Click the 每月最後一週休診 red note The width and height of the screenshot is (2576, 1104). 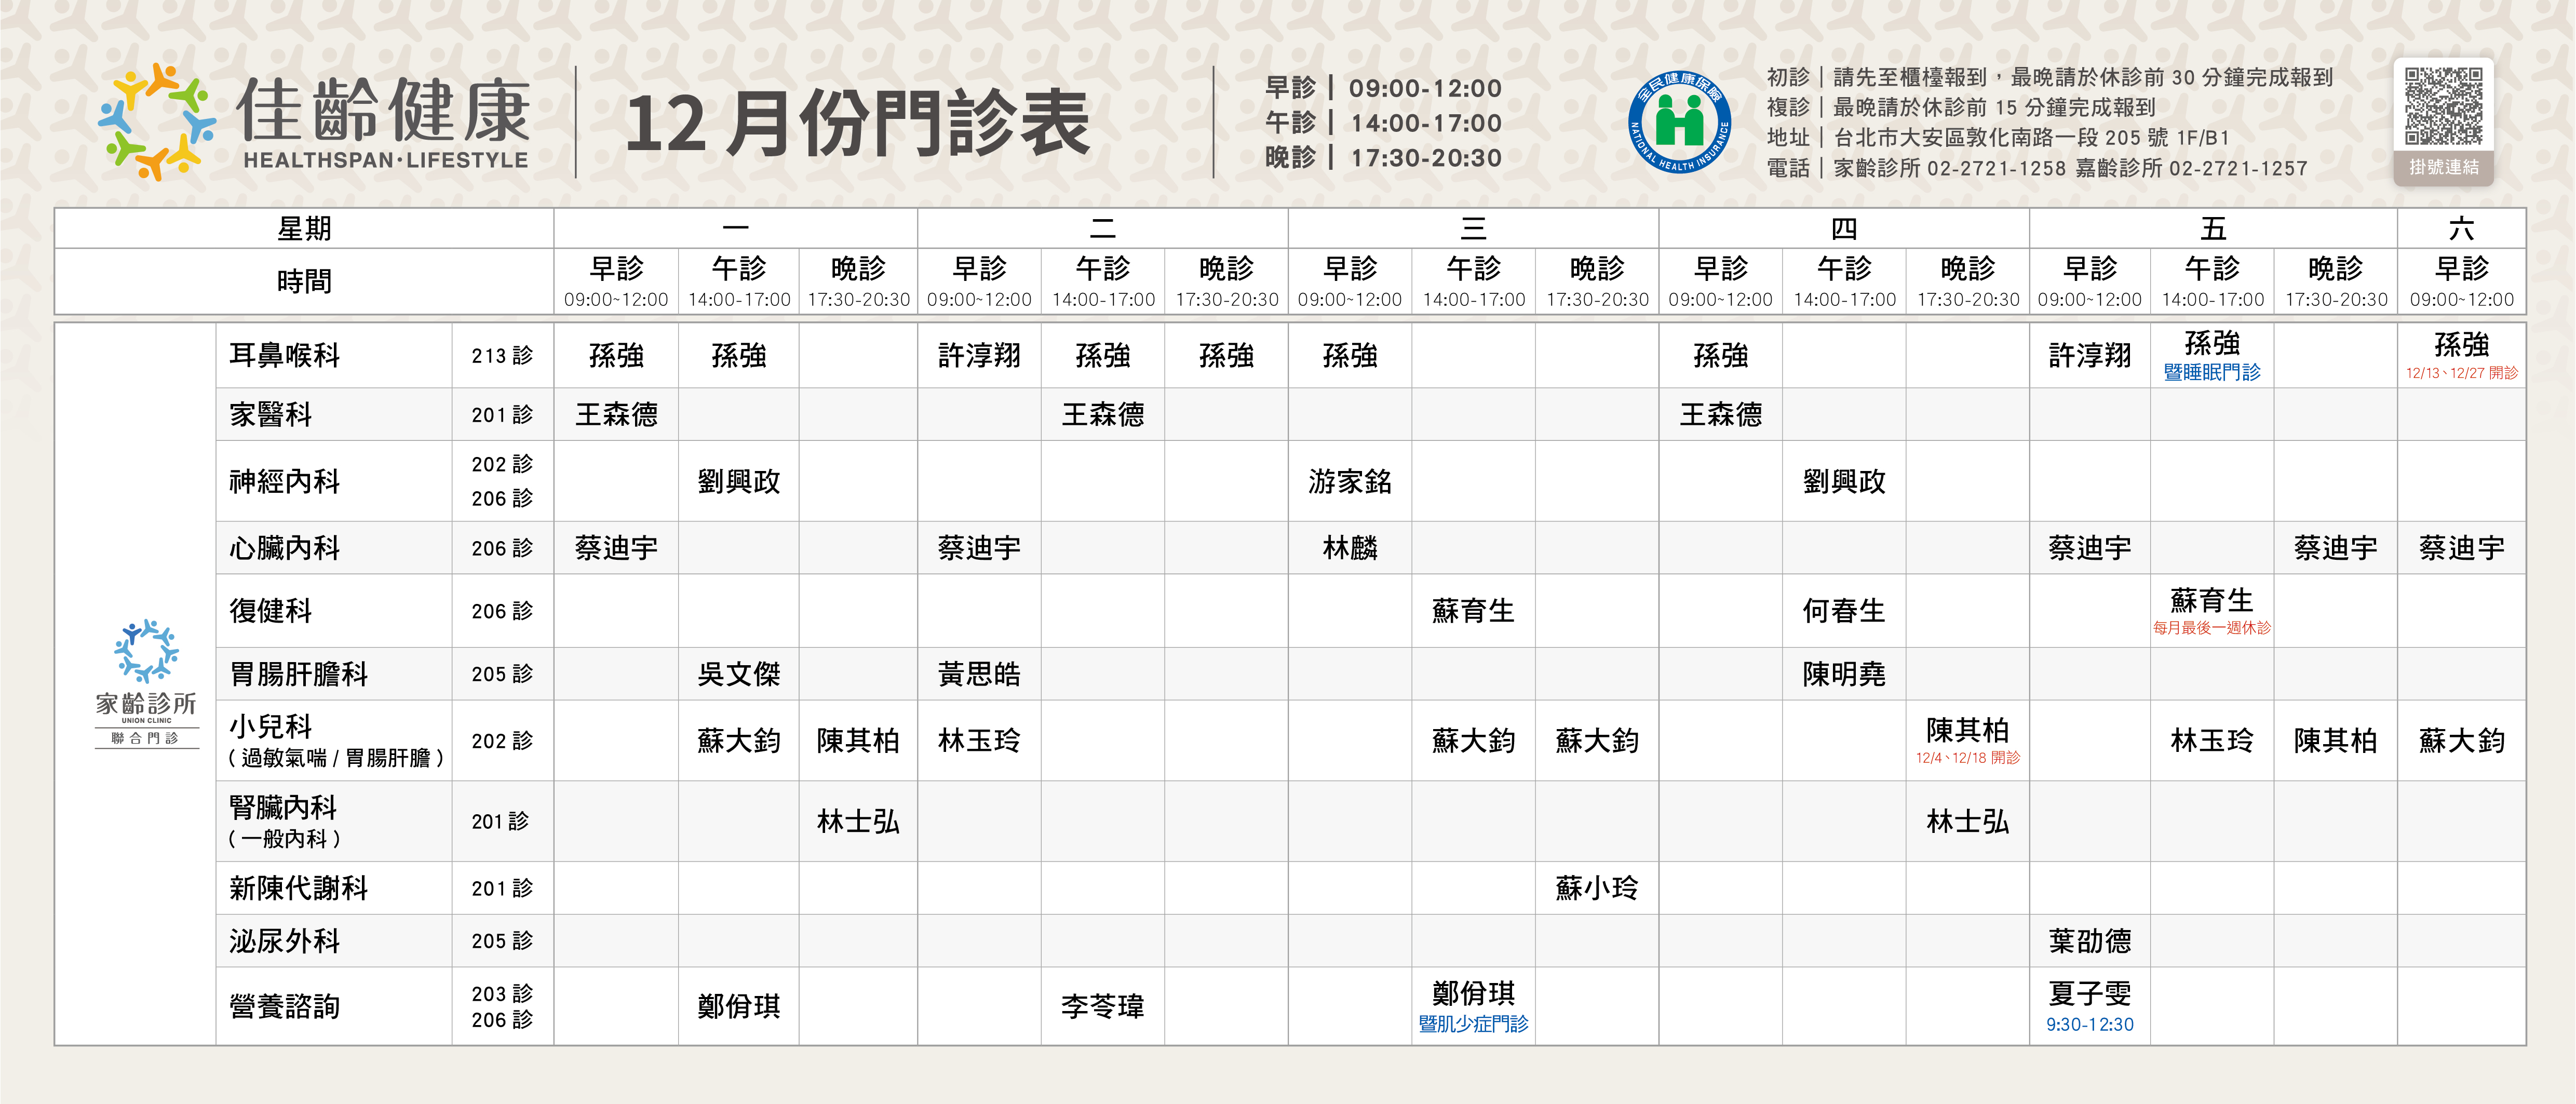(x=2211, y=628)
